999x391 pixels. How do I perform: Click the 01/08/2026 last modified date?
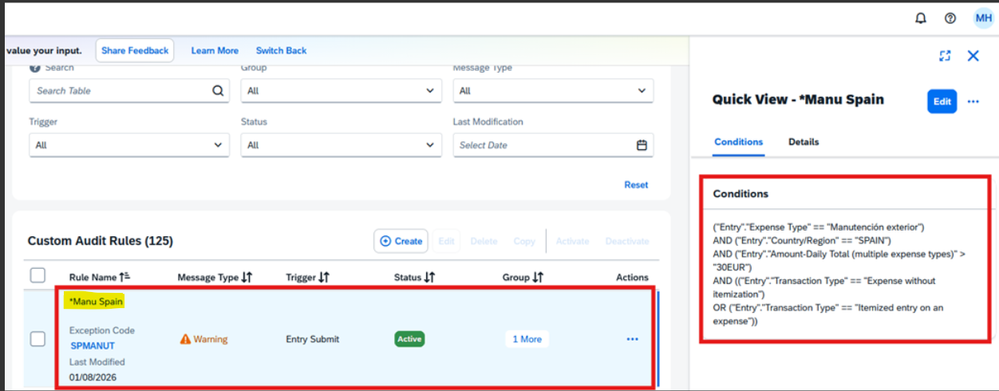pos(93,377)
